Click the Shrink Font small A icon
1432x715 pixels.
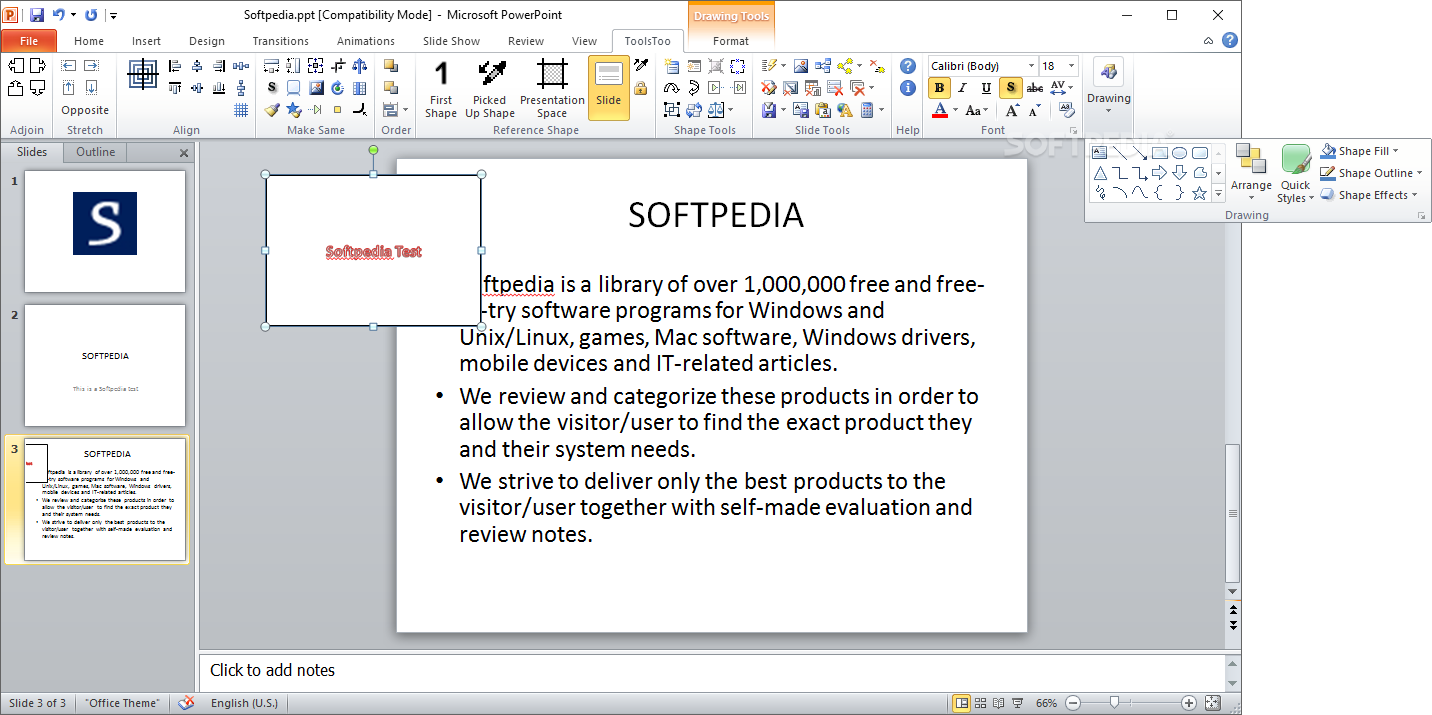pos(1034,110)
